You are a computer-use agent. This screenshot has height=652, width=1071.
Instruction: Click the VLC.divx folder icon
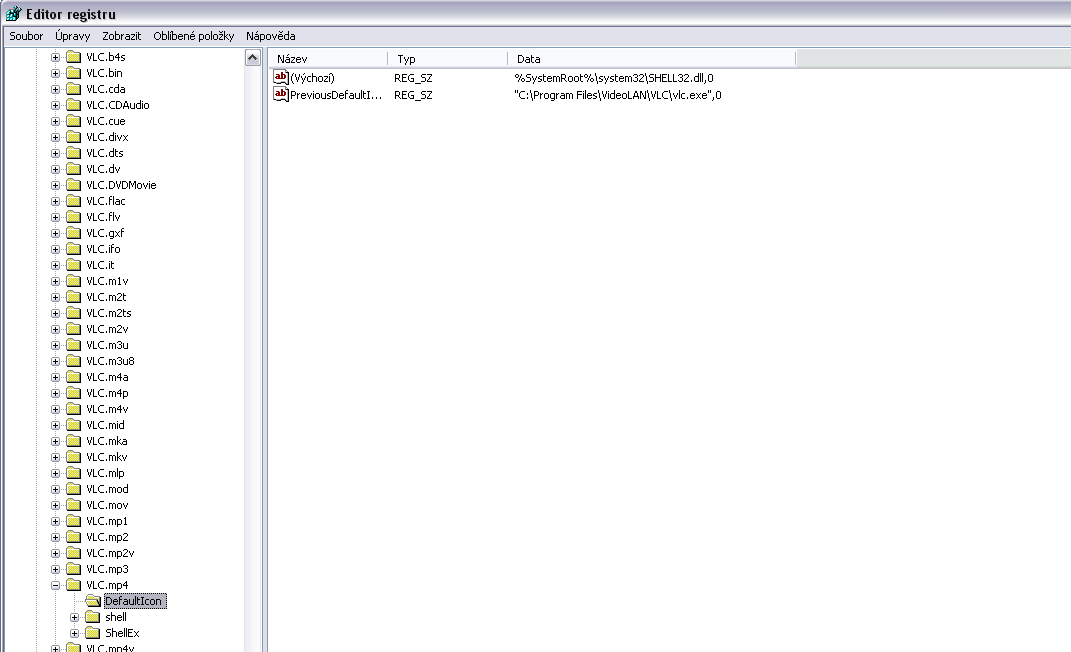(74, 137)
